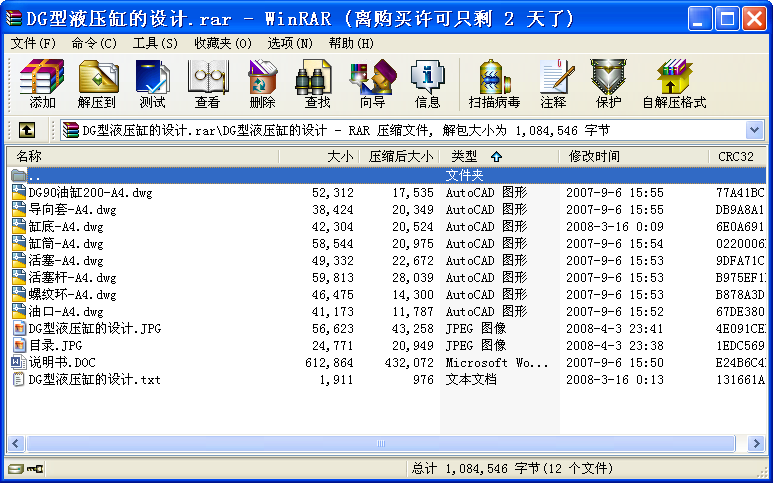Select the 说明书.DOC file
773x483 pixels.
[62, 362]
